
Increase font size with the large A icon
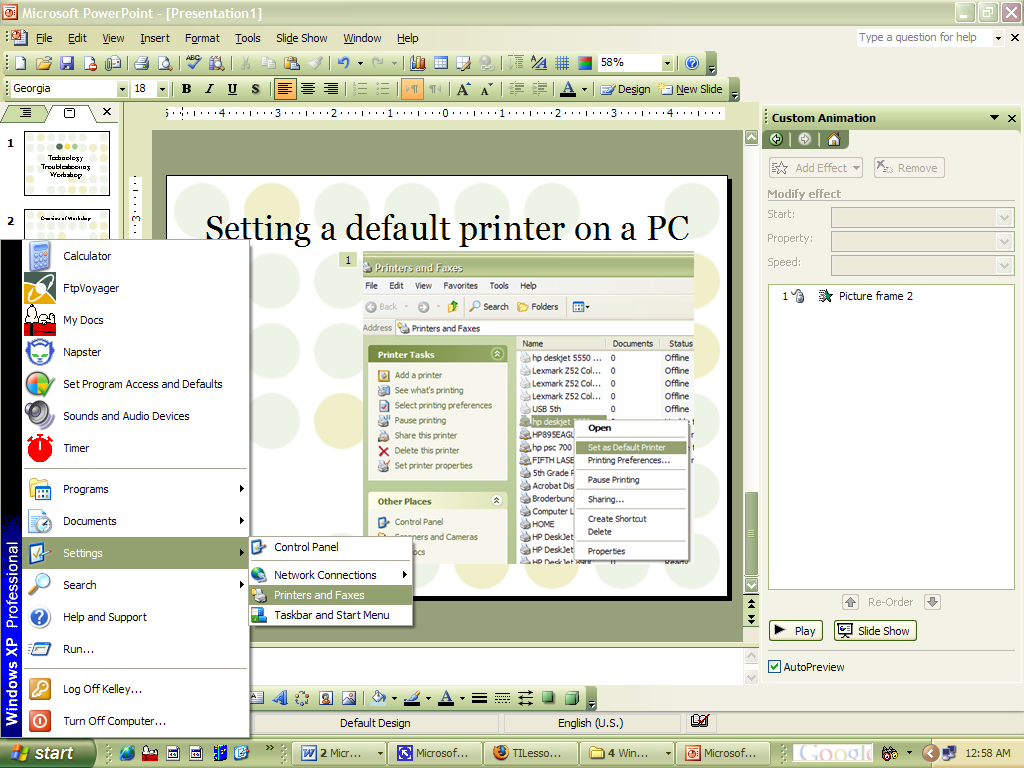(463, 89)
